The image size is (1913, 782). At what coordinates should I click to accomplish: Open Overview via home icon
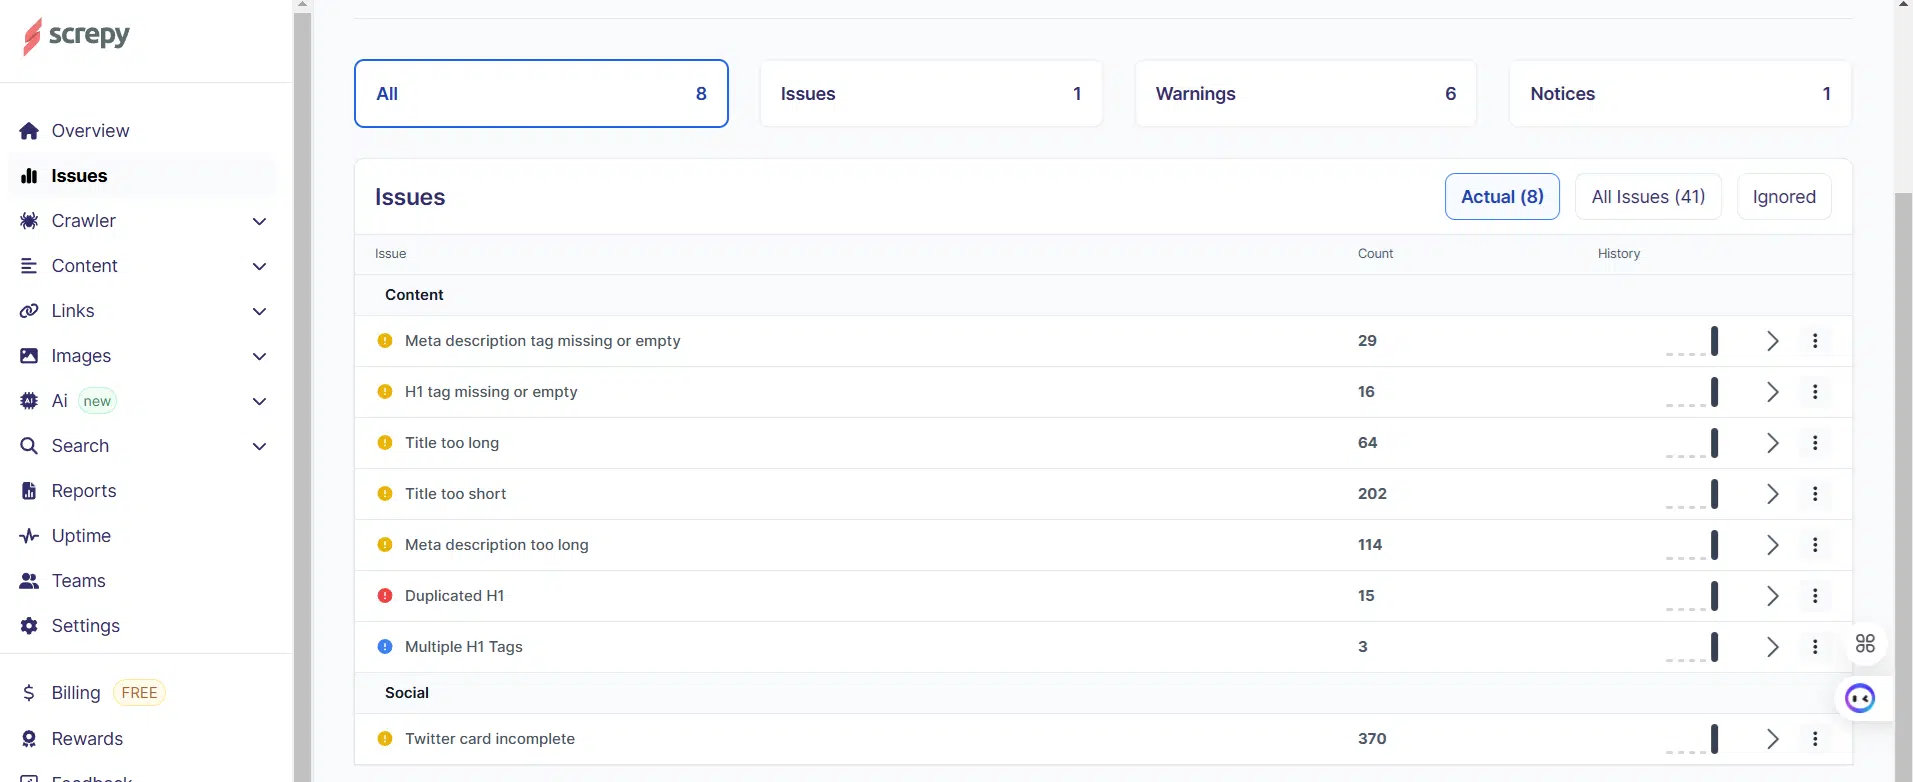[x=29, y=131]
